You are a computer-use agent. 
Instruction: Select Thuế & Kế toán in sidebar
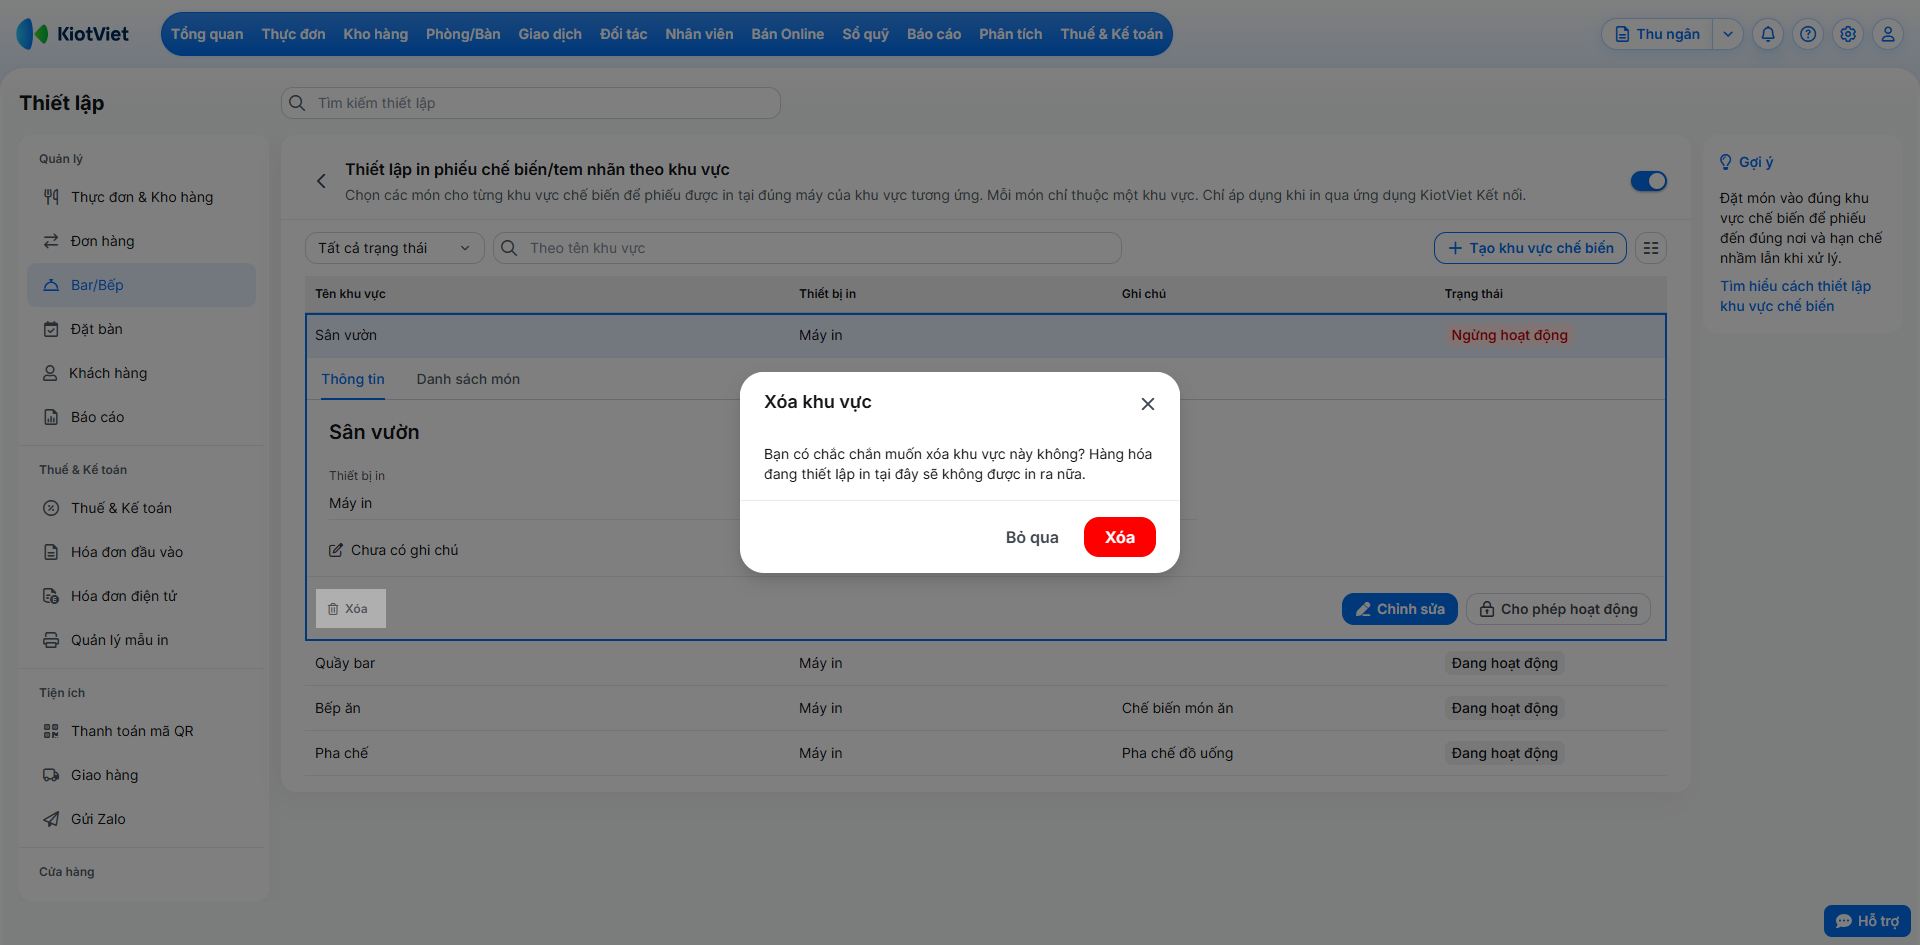click(x=141, y=508)
